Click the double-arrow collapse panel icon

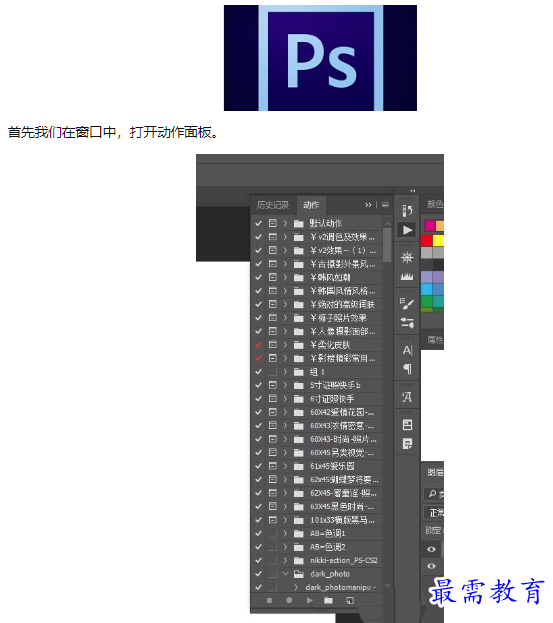click(368, 205)
